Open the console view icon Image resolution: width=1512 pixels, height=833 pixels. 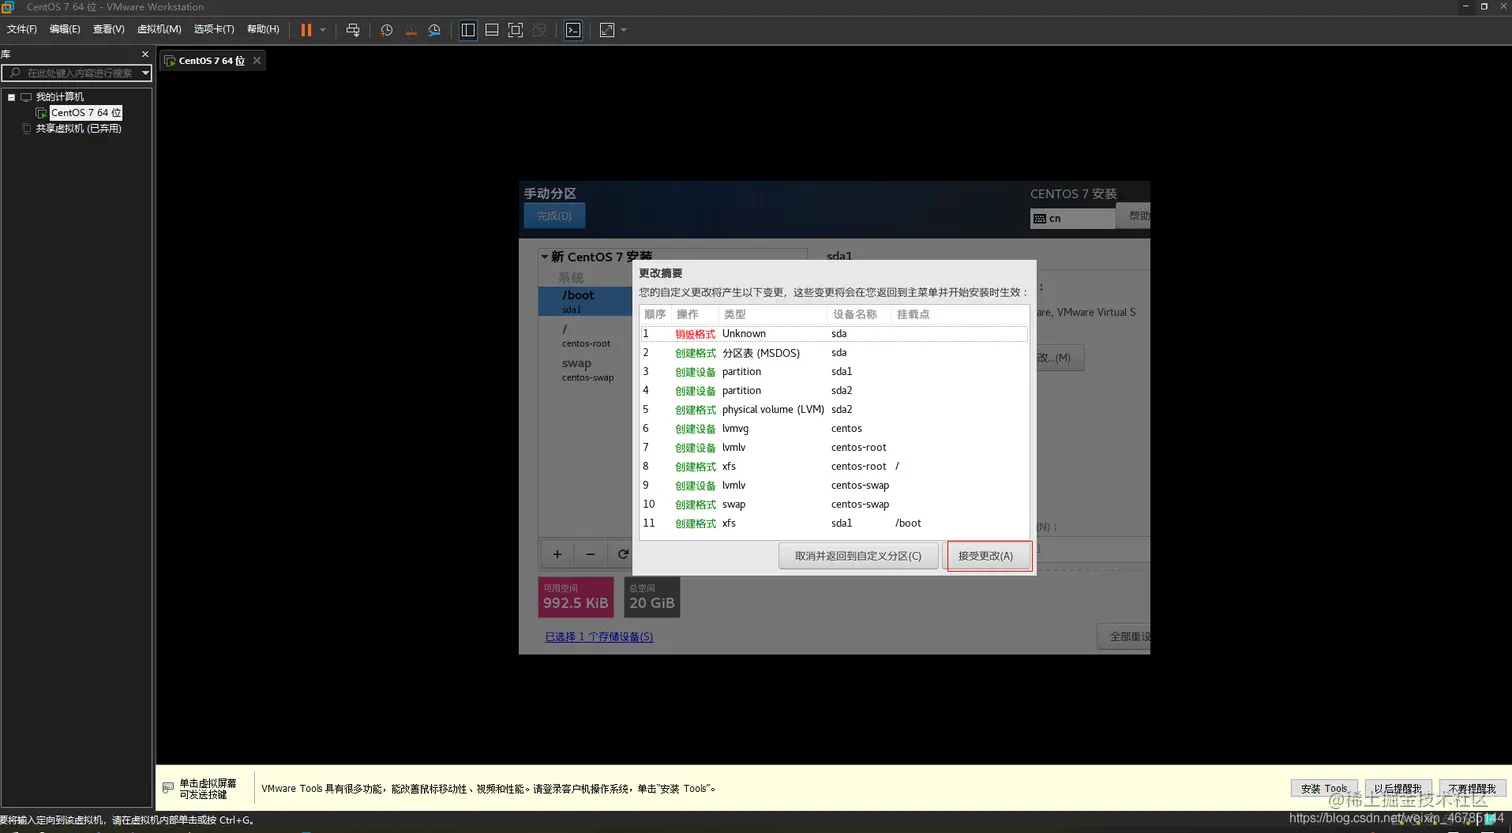tap(573, 30)
